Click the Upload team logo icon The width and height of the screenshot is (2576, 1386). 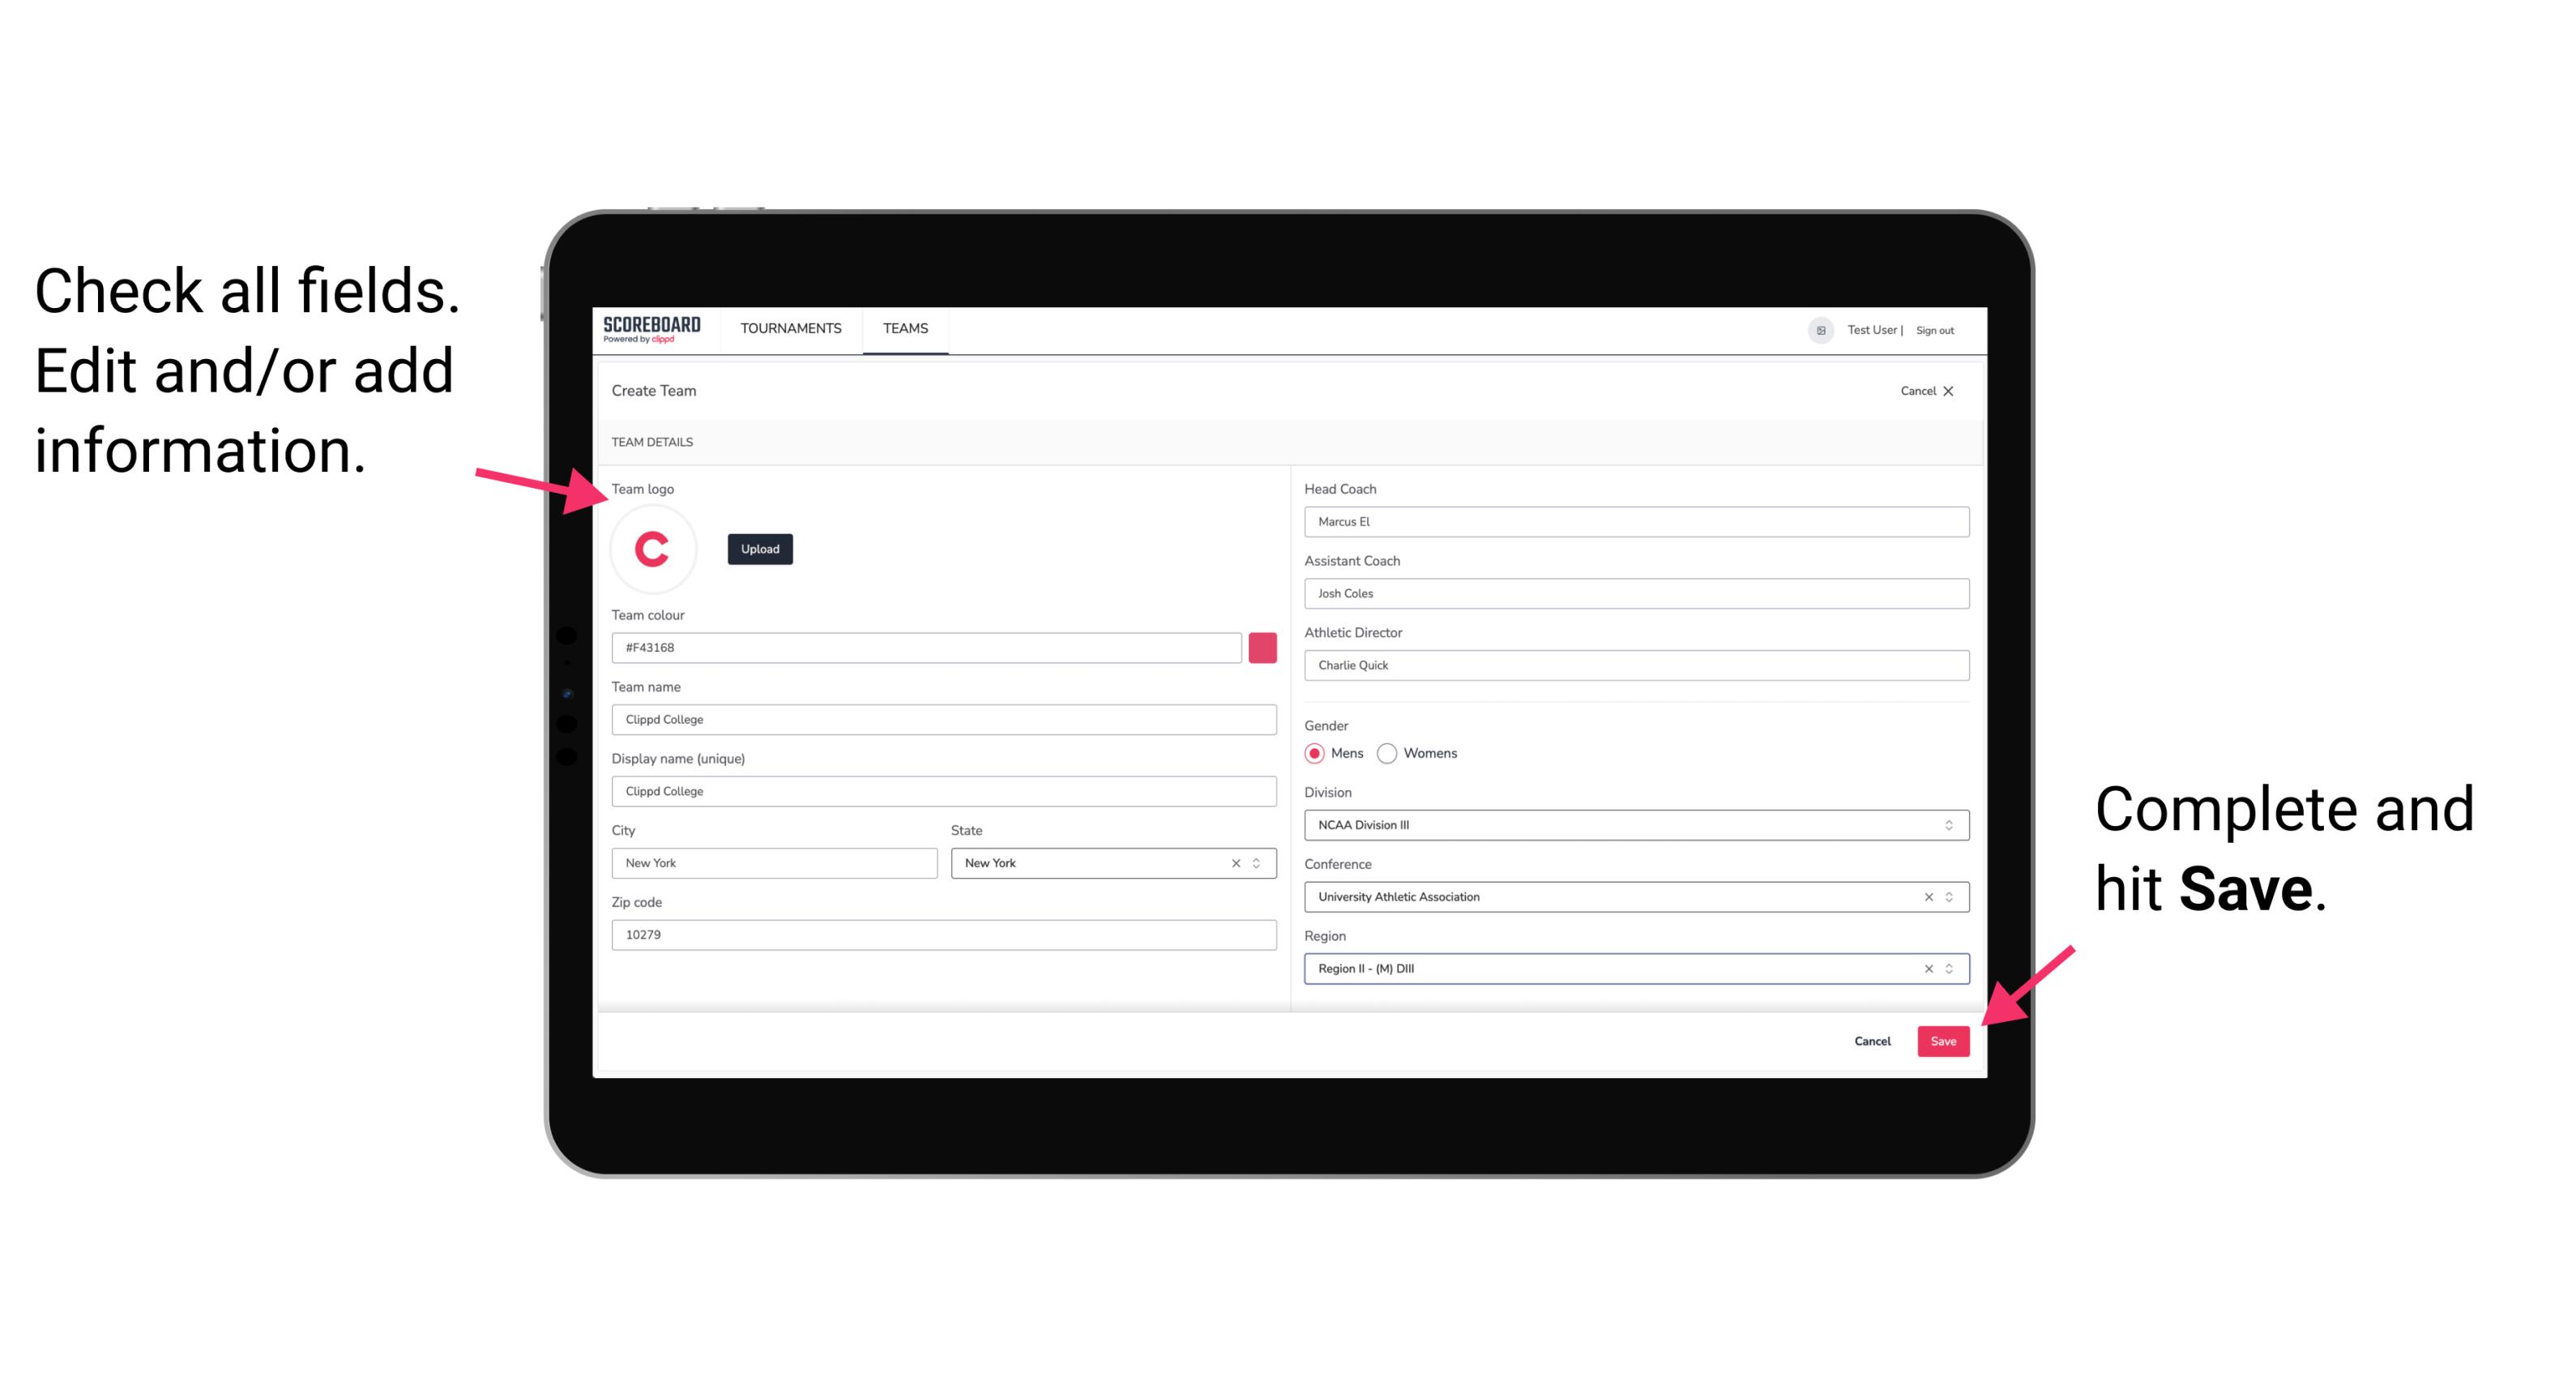point(756,548)
